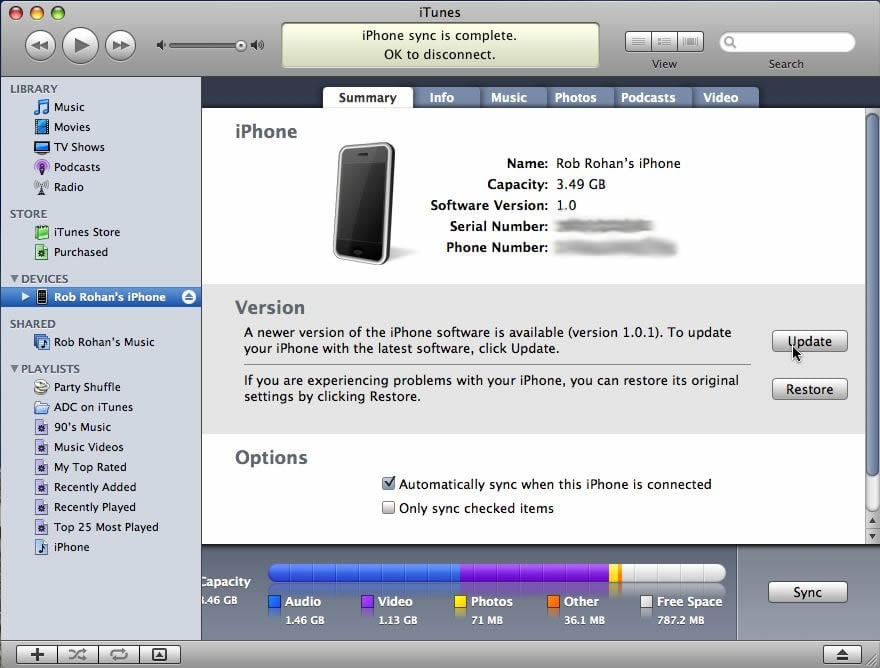Open the Party Shuffle playlist
This screenshot has height=668, width=880.
(x=87, y=387)
